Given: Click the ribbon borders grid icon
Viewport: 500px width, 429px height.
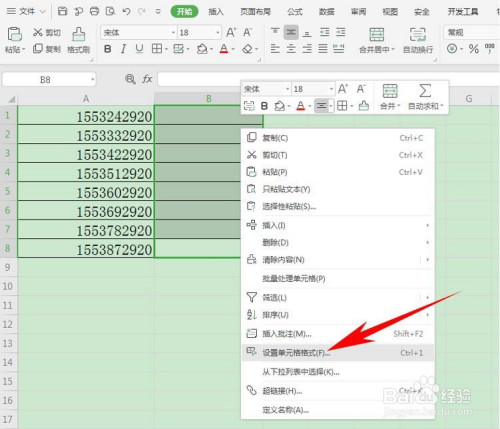Looking at the screenshot, I should (157, 49).
